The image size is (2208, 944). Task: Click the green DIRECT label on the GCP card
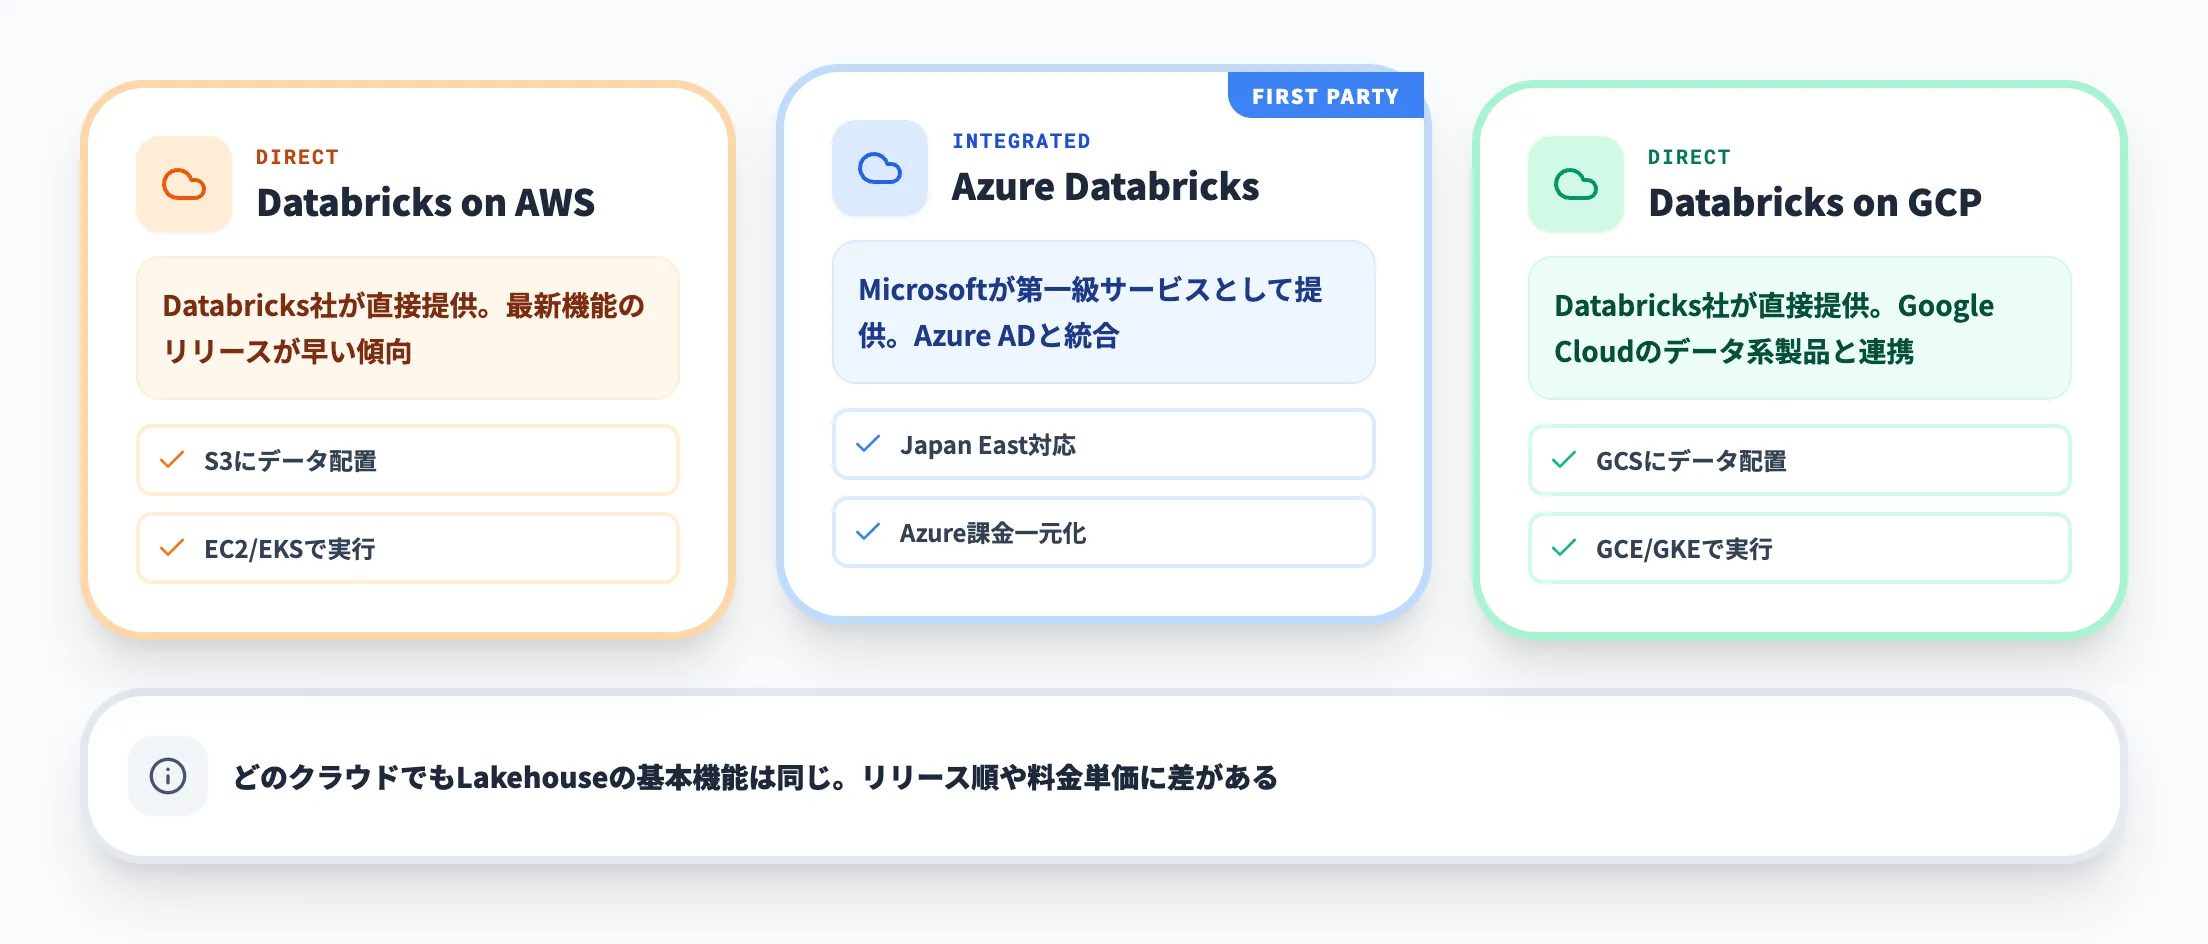(x=1689, y=156)
